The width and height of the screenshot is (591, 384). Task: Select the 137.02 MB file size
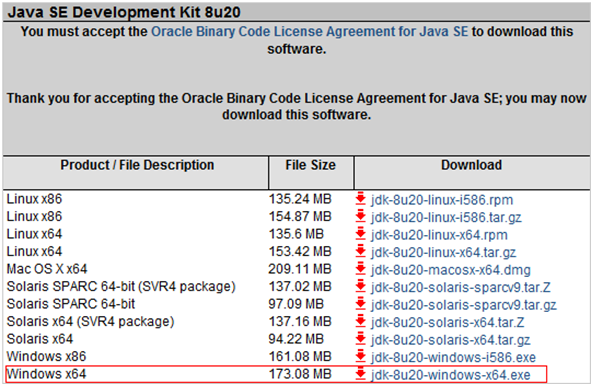pyautogui.click(x=300, y=286)
